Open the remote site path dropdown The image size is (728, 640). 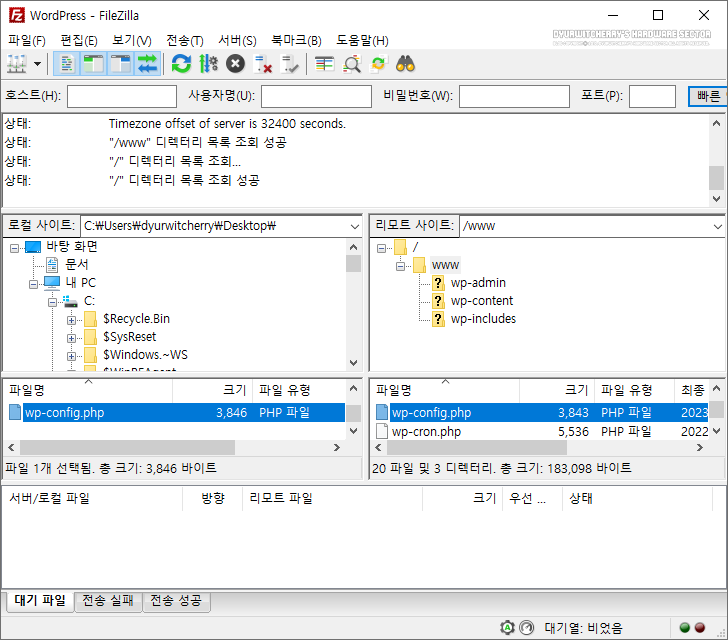pyautogui.click(x=718, y=227)
